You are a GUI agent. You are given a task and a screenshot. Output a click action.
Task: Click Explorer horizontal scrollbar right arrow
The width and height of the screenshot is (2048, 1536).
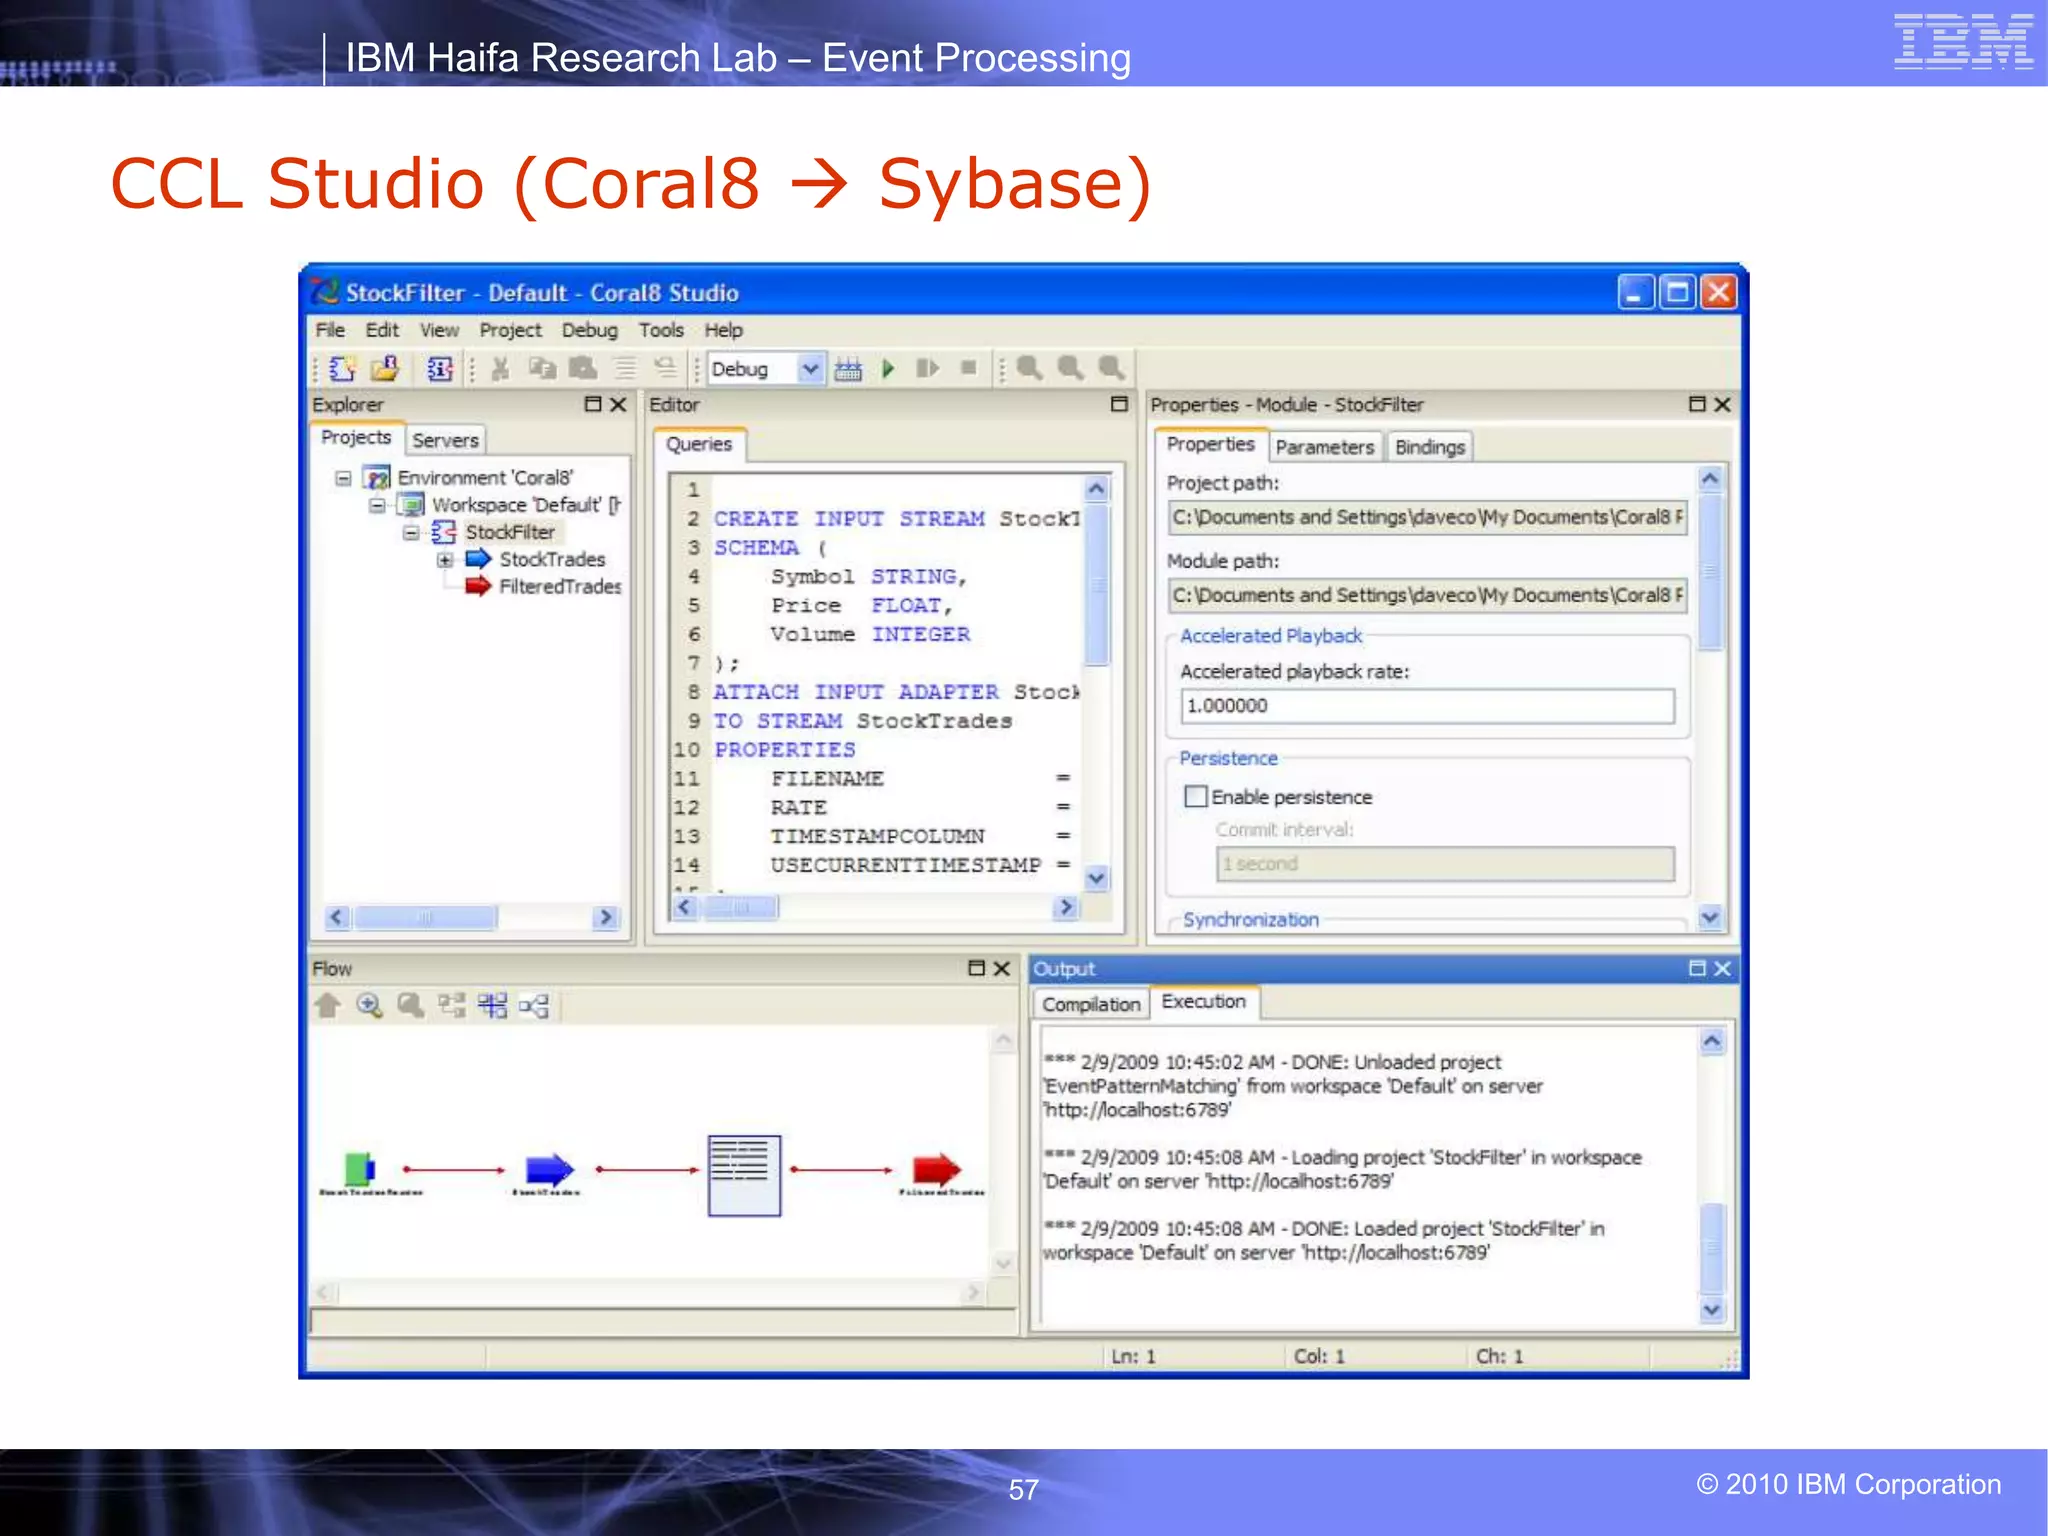click(x=605, y=917)
